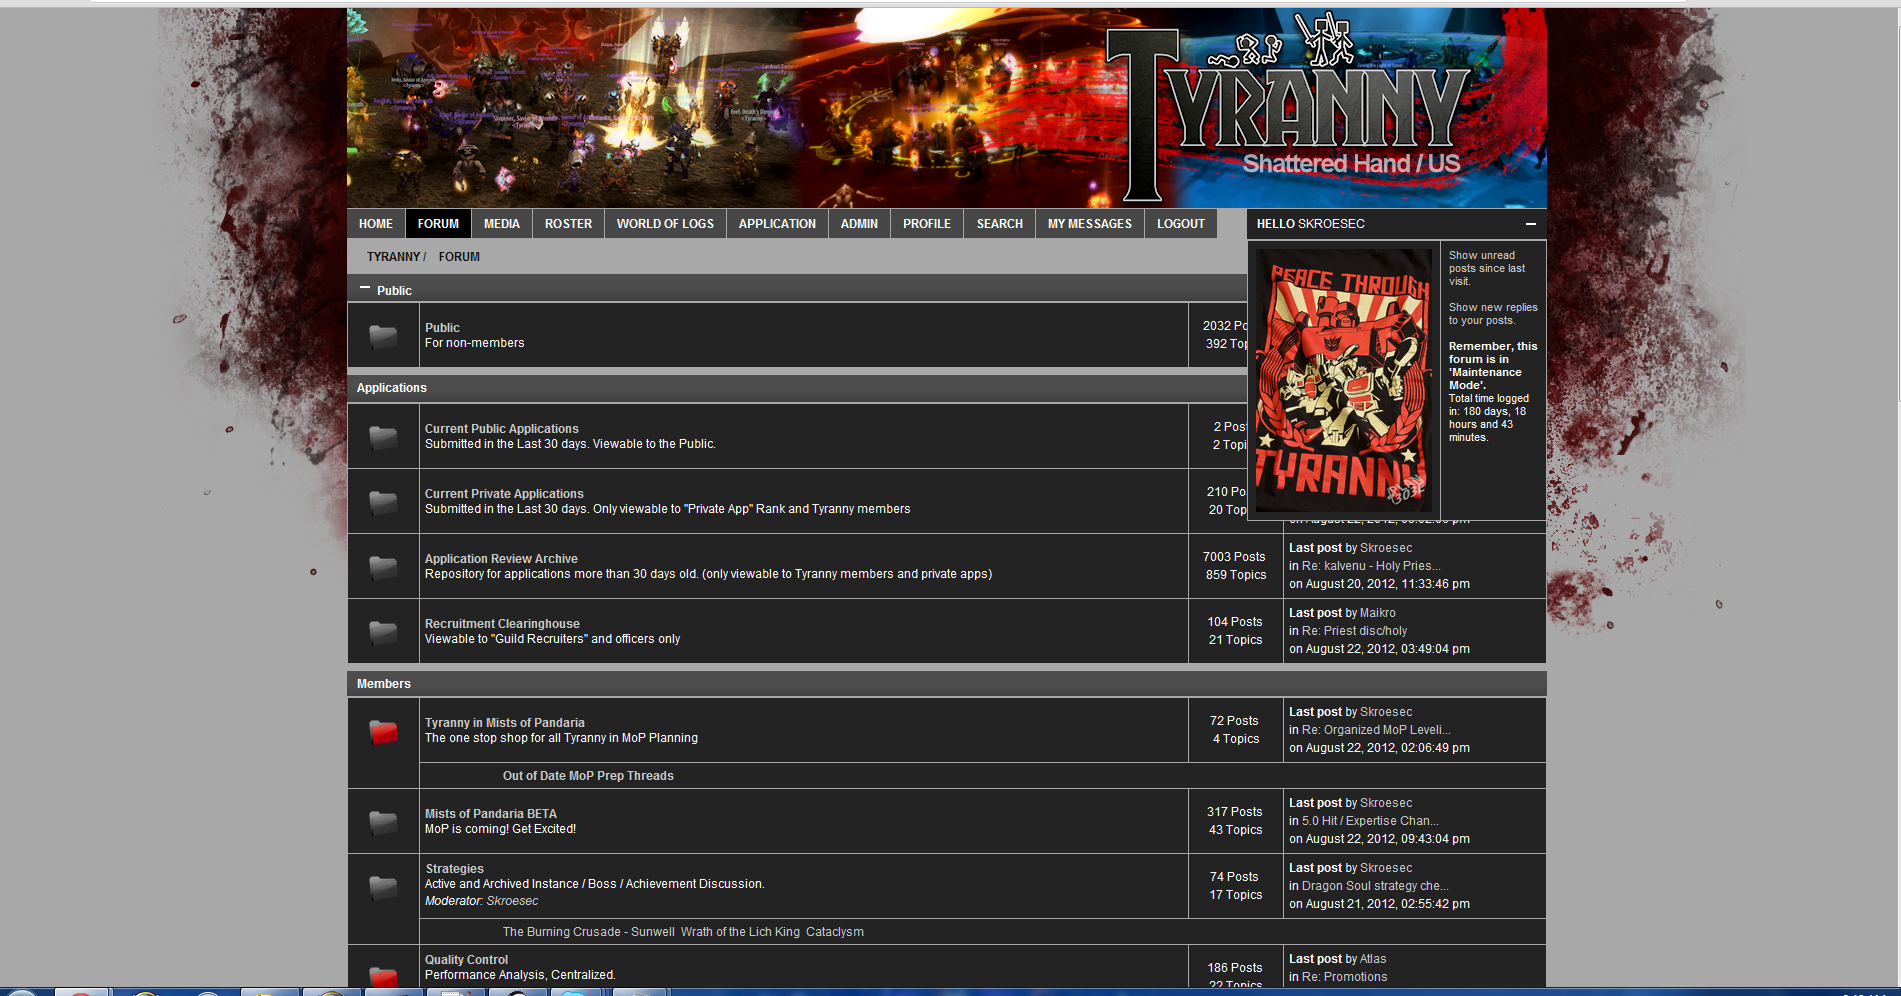Click the Recruitment Clearinghouse folder icon
1901x996 pixels.
tap(383, 632)
